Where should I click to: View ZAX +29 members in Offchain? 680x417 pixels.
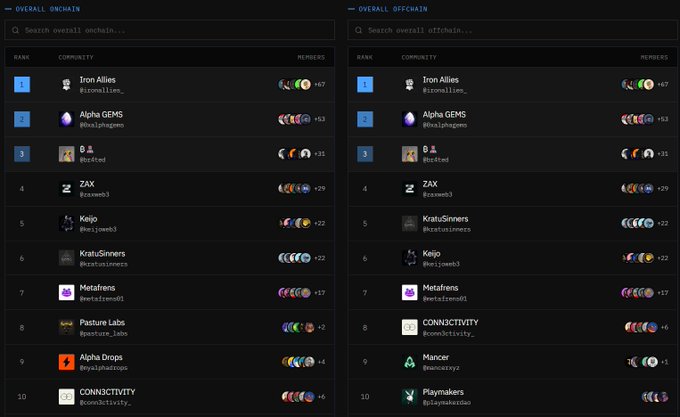tap(644, 188)
